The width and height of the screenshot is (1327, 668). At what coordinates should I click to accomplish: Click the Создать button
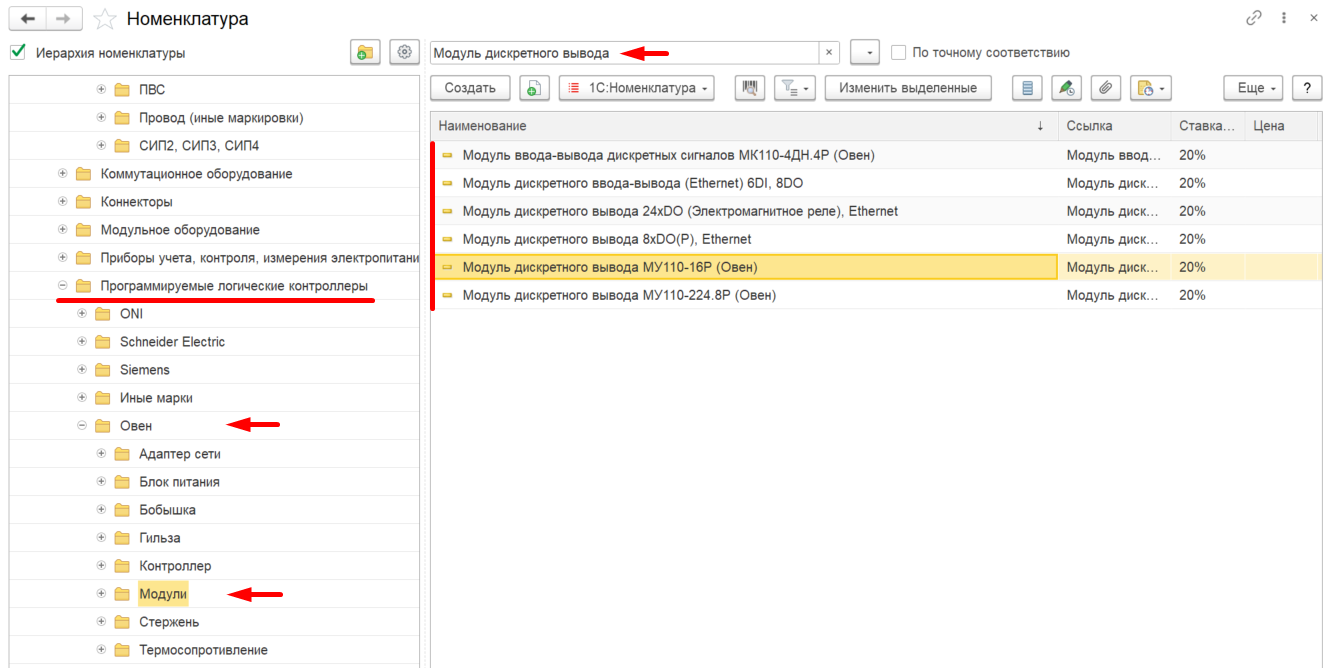(x=470, y=88)
